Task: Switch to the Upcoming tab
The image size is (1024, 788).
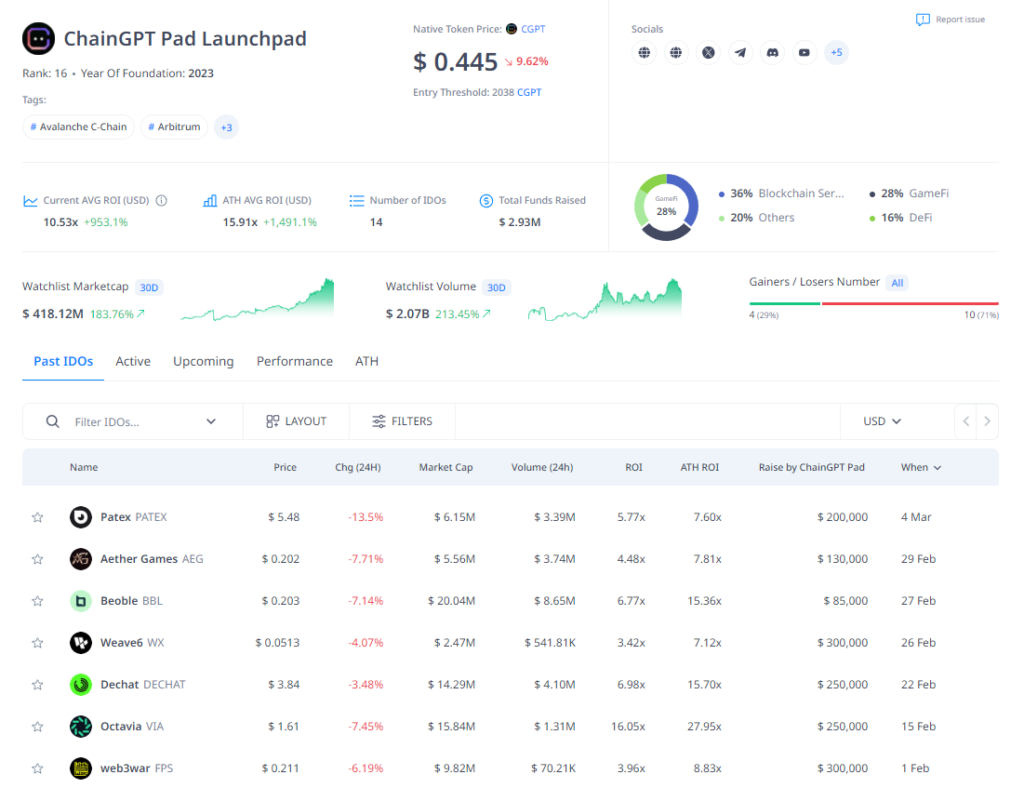Action: 203,361
